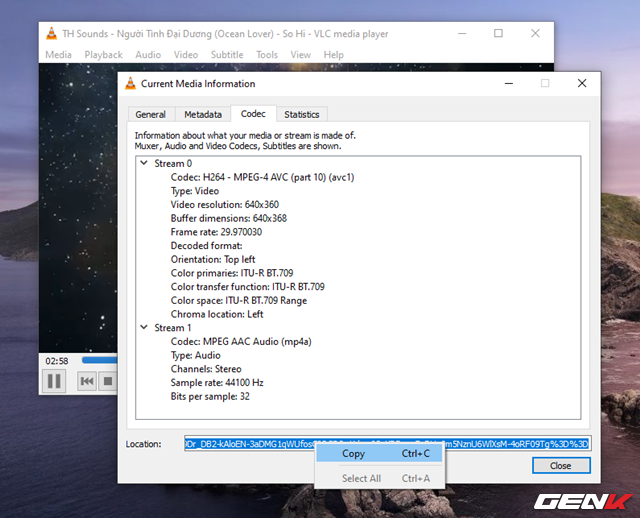Switch to the General tab
Image resolution: width=640 pixels, height=518 pixels.
click(151, 114)
